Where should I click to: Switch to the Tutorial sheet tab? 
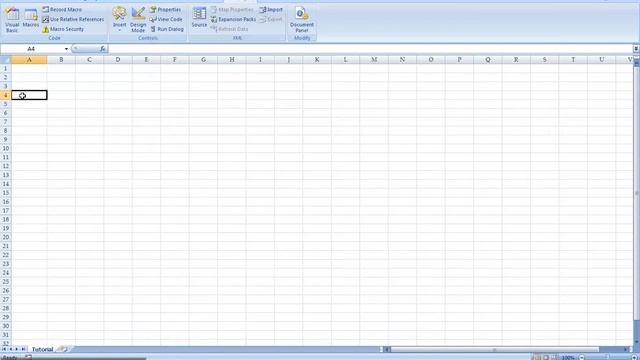pyautogui.click(x=42, y=349)
